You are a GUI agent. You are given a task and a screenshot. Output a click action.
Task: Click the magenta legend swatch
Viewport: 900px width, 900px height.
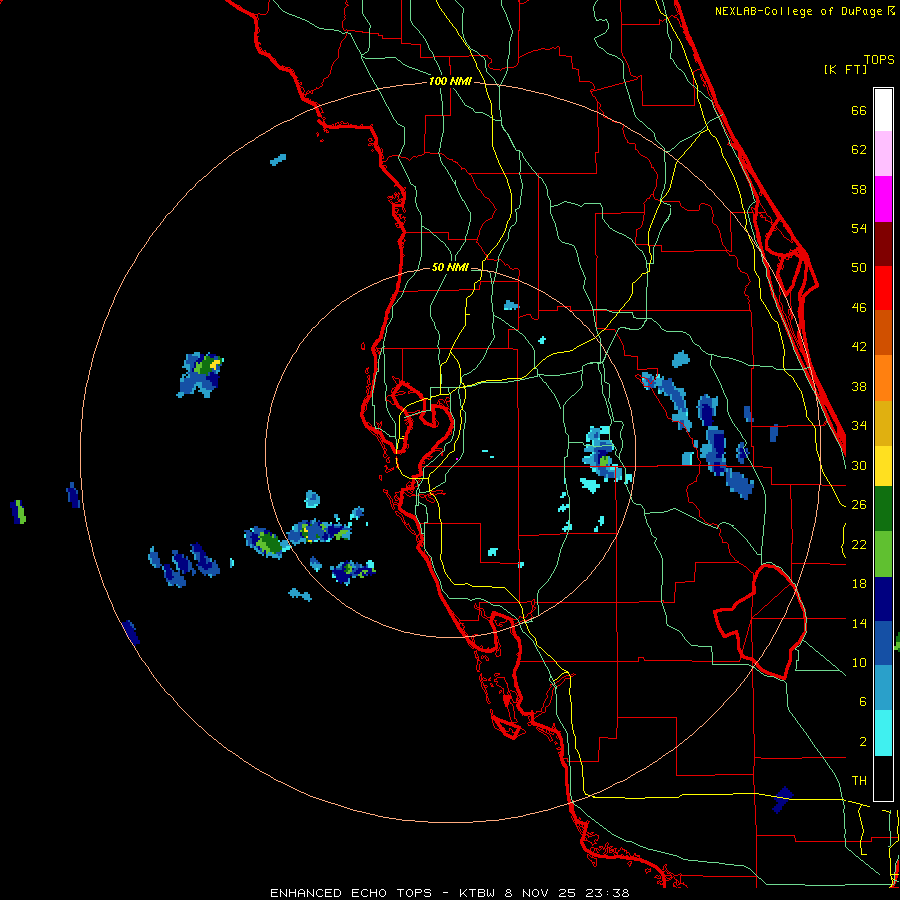pos(883,199)
